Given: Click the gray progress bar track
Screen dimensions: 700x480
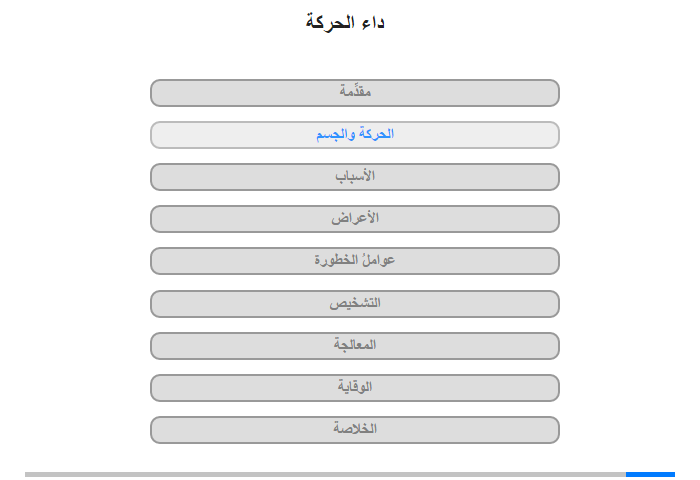Looking at the screenshot, I should pos(325,474).
